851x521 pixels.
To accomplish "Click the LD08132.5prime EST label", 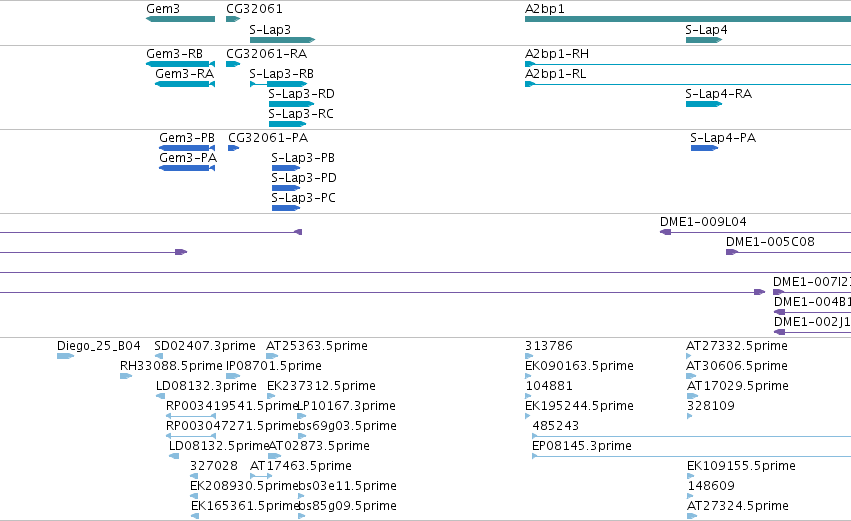I will click(219, 446).
